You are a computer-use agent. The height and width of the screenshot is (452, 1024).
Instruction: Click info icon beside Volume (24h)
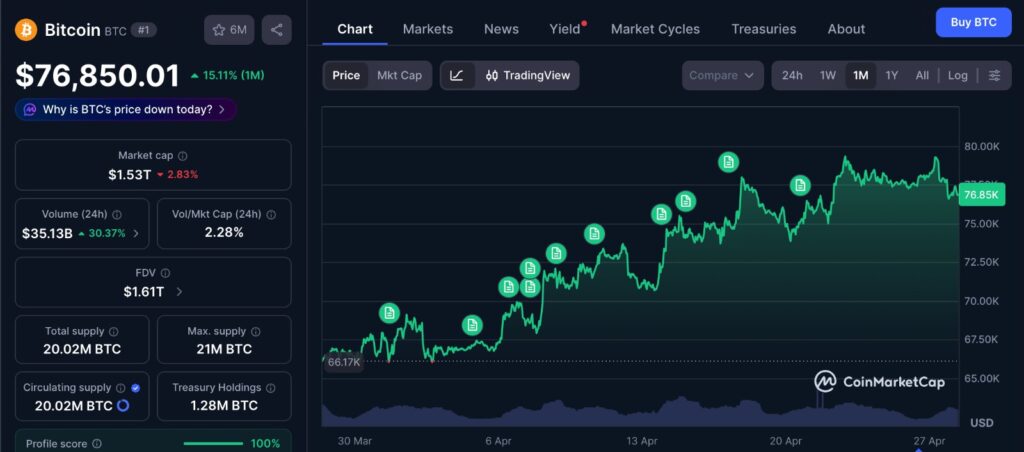tap(117, 214)
